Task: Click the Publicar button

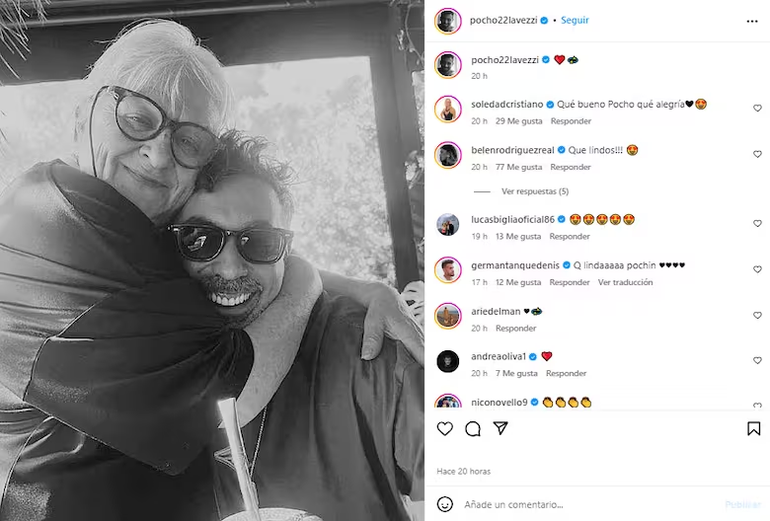Action: point(743,504)
